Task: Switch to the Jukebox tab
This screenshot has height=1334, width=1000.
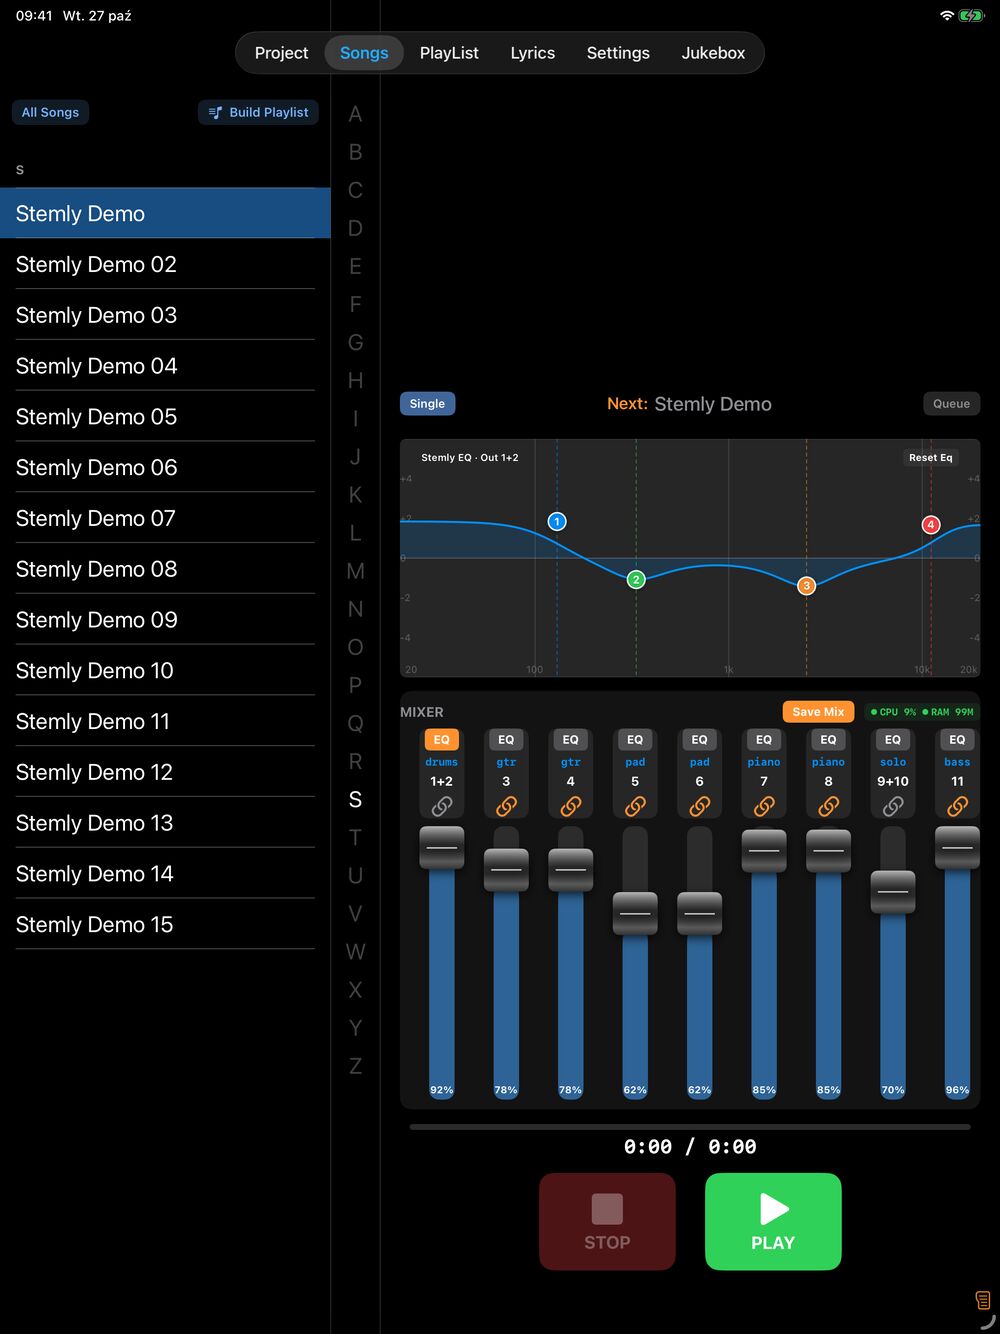Action: 713,53
